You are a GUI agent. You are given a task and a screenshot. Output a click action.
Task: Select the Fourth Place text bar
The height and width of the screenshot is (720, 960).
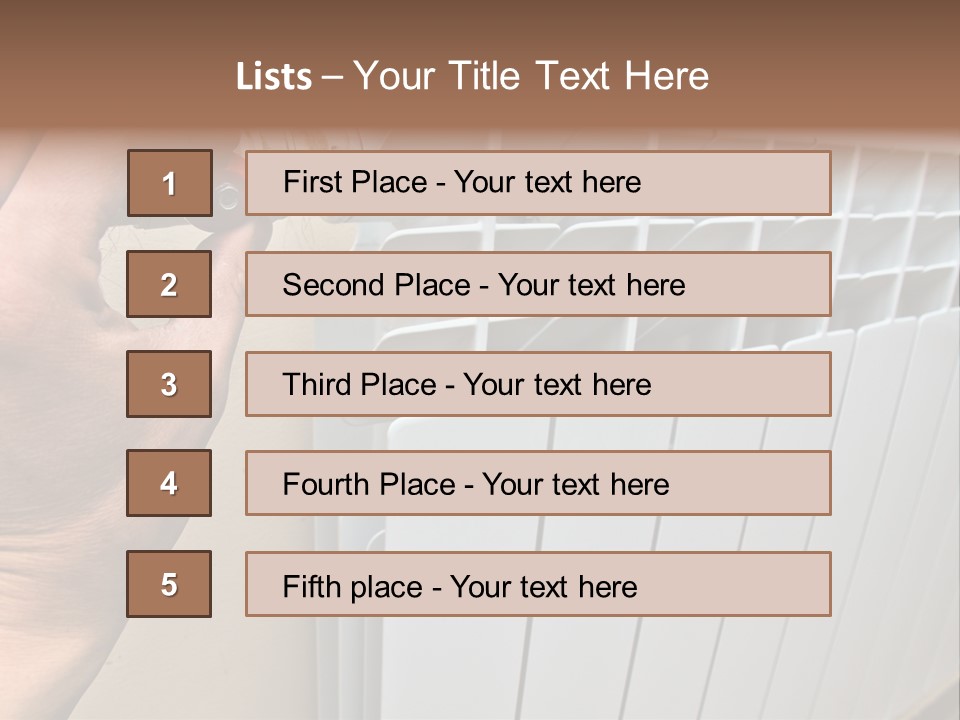point(538,483)
